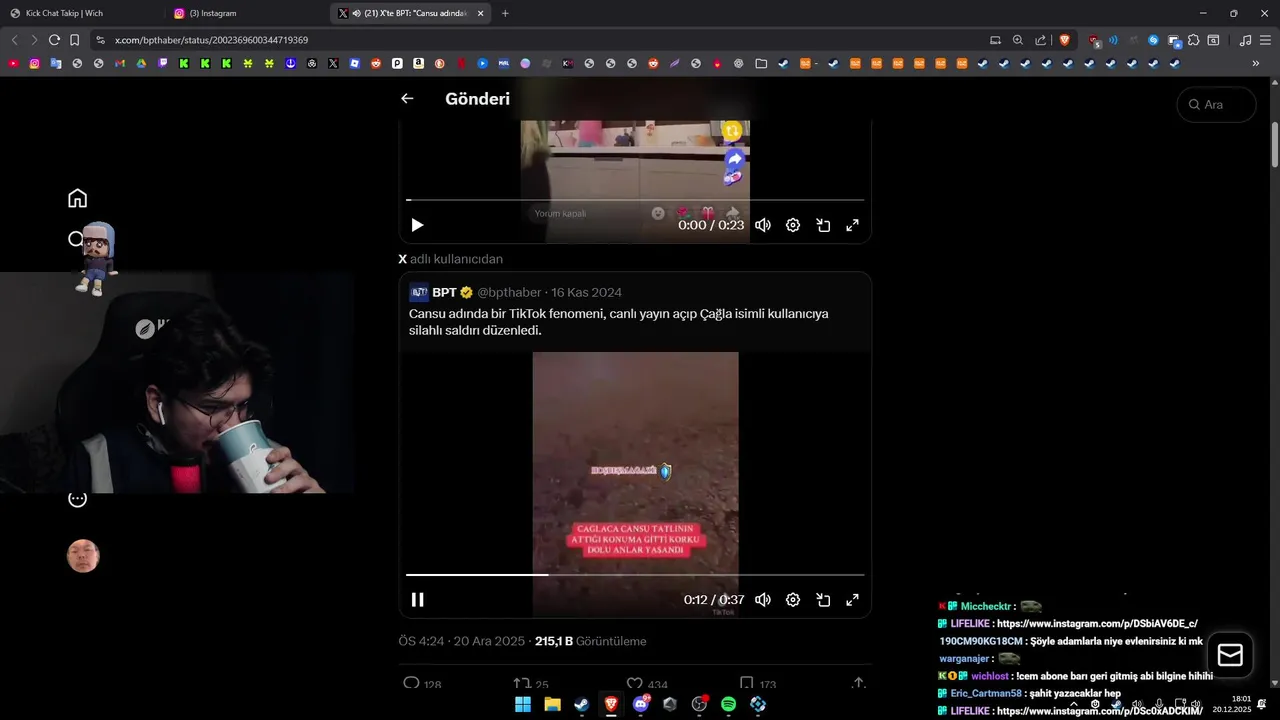Open the browser hamburger menu

(1265, 40)
